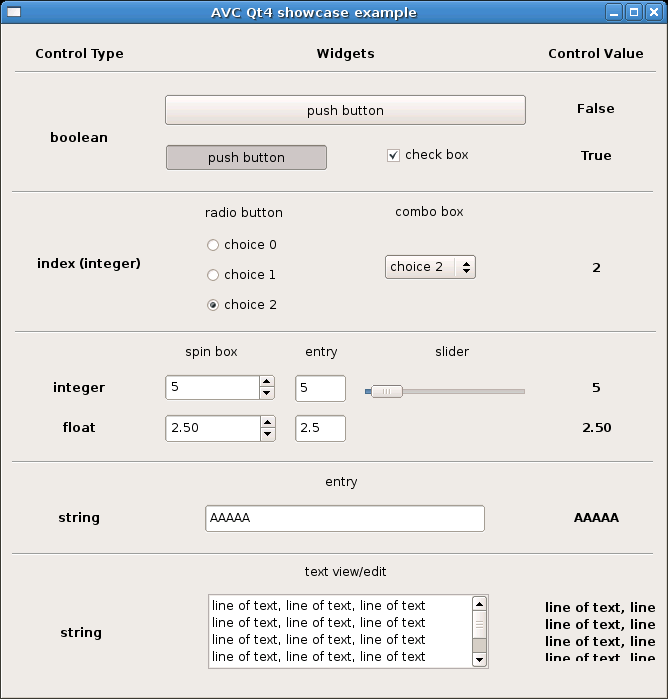Image resolution: width=668 pixels, height=699 pixels.
Task: Toggle the check box option
Action: tap(393, 156)
